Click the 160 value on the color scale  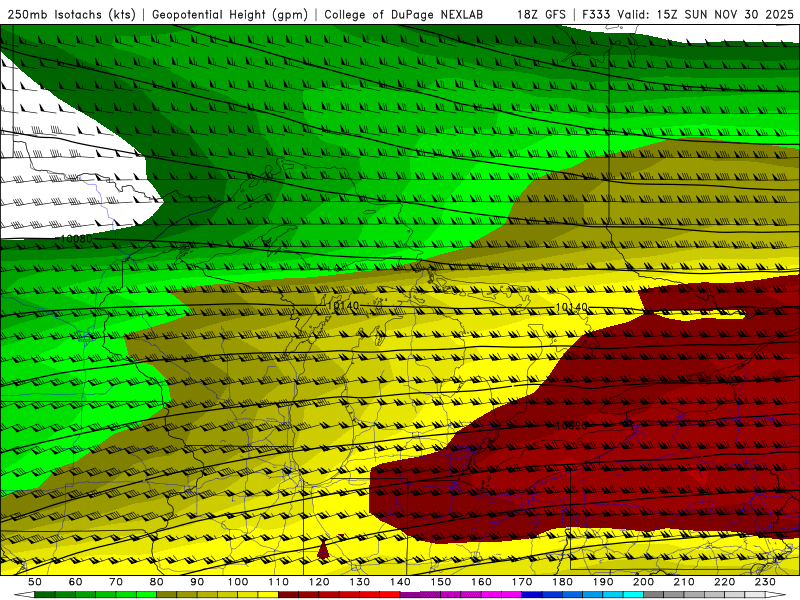pyautogui.click(x=481, y=582)
